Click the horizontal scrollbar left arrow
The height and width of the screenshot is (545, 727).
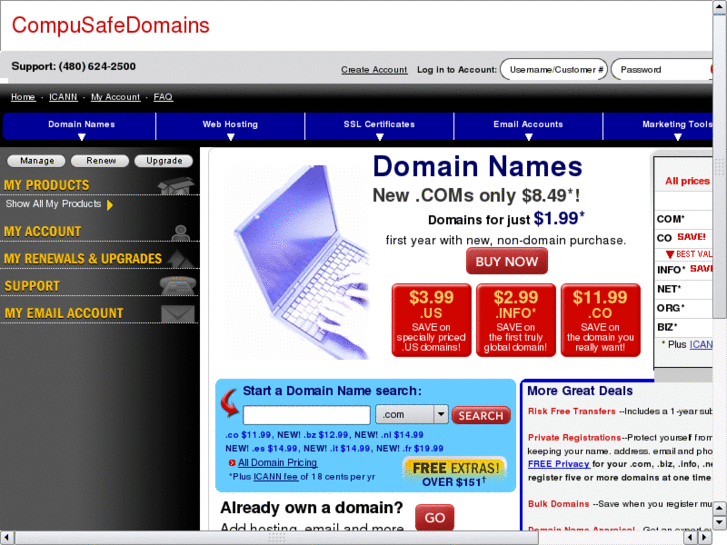[x=7, y=538]
